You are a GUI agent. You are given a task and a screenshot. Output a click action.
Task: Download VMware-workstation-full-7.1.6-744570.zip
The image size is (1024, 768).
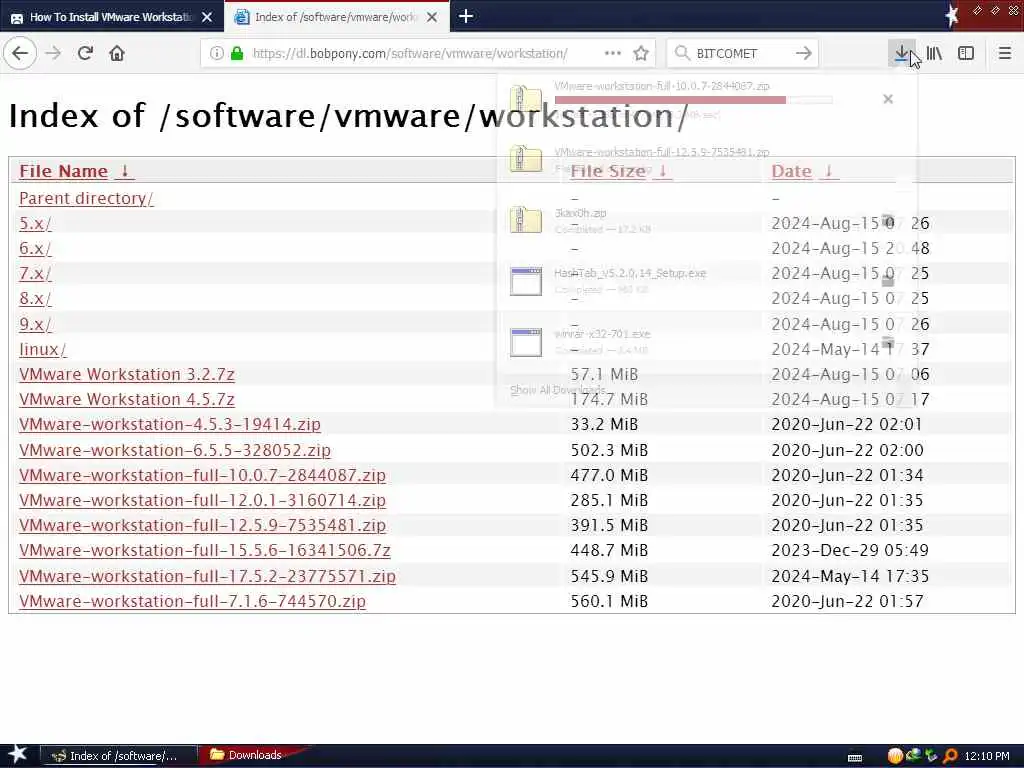tap(193, 601)
